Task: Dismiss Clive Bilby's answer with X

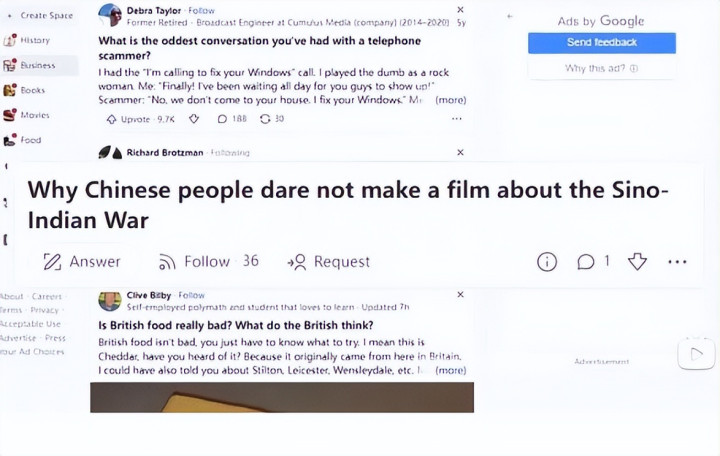Action: pyautogui.click(x=461, y=294)
